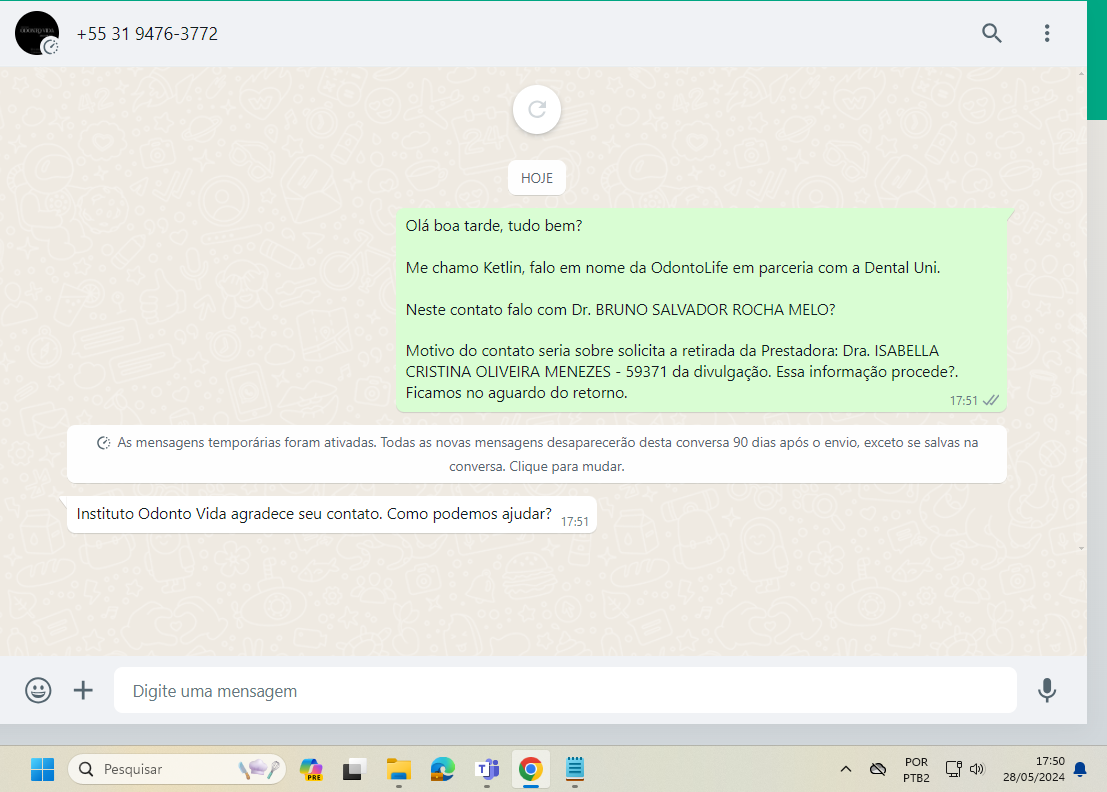Open the contact's profile picture
This screenshot has height=792, width=1107.
(x=37, y=33)
